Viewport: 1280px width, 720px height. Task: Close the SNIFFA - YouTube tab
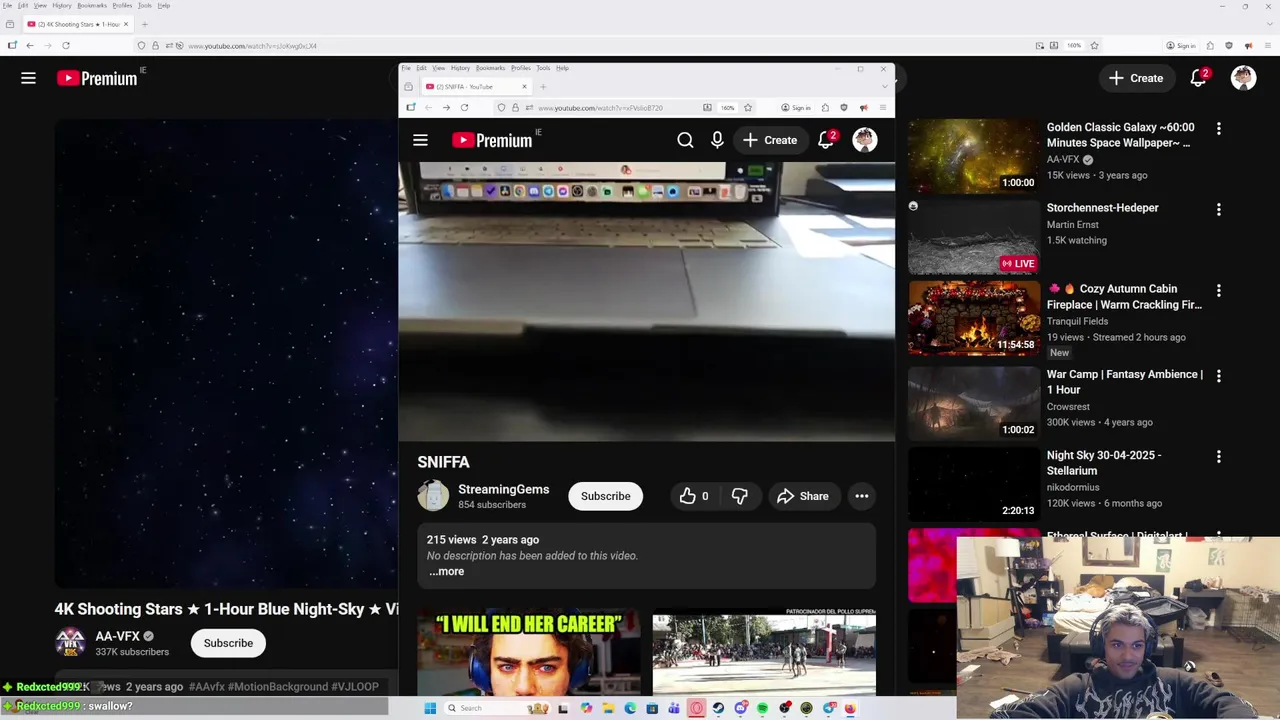(x=524, y=87)
